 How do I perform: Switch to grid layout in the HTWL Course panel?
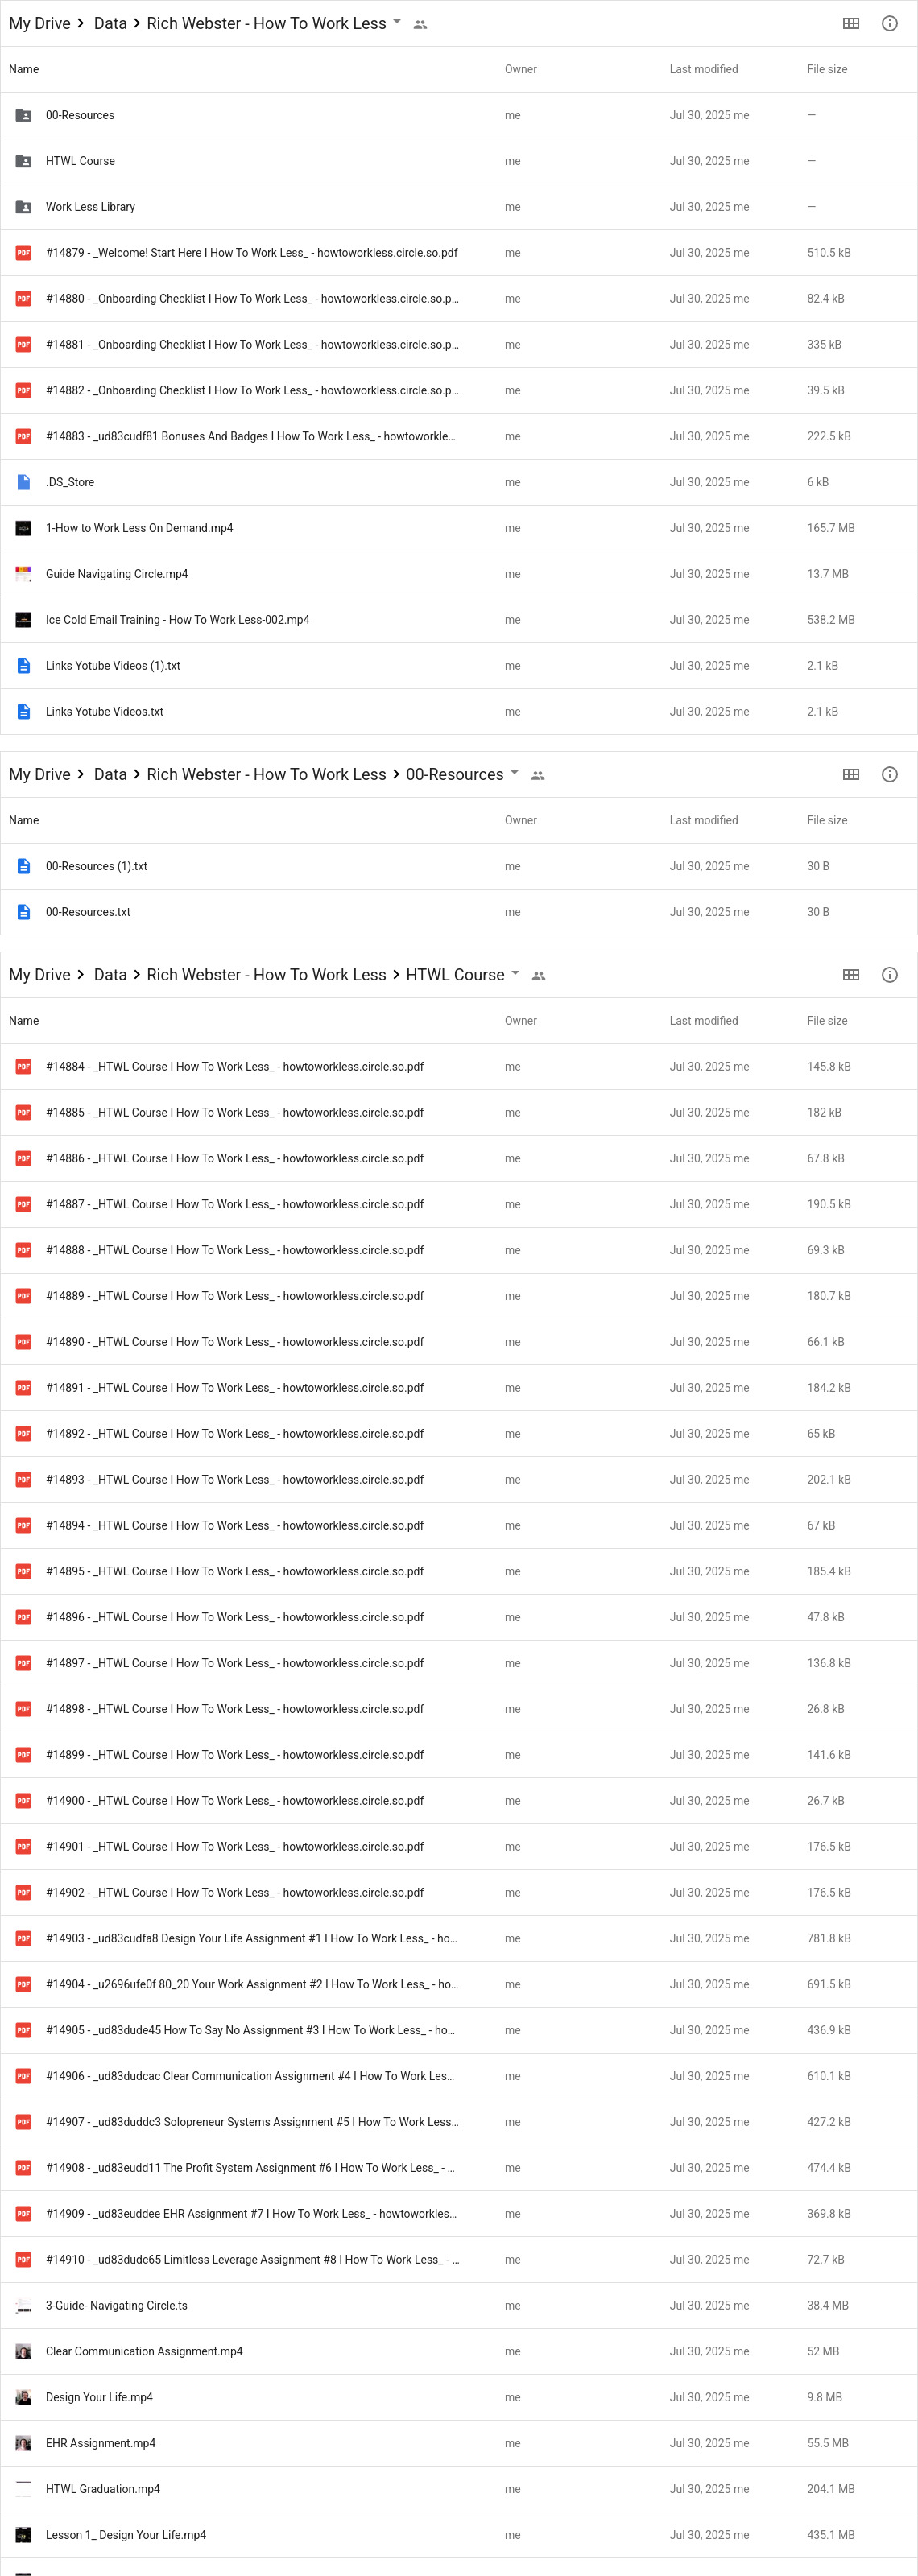click(851, 975)
